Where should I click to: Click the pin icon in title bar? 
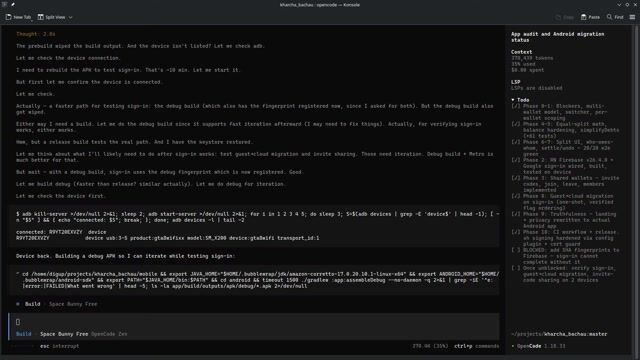[x=13, y=4]
